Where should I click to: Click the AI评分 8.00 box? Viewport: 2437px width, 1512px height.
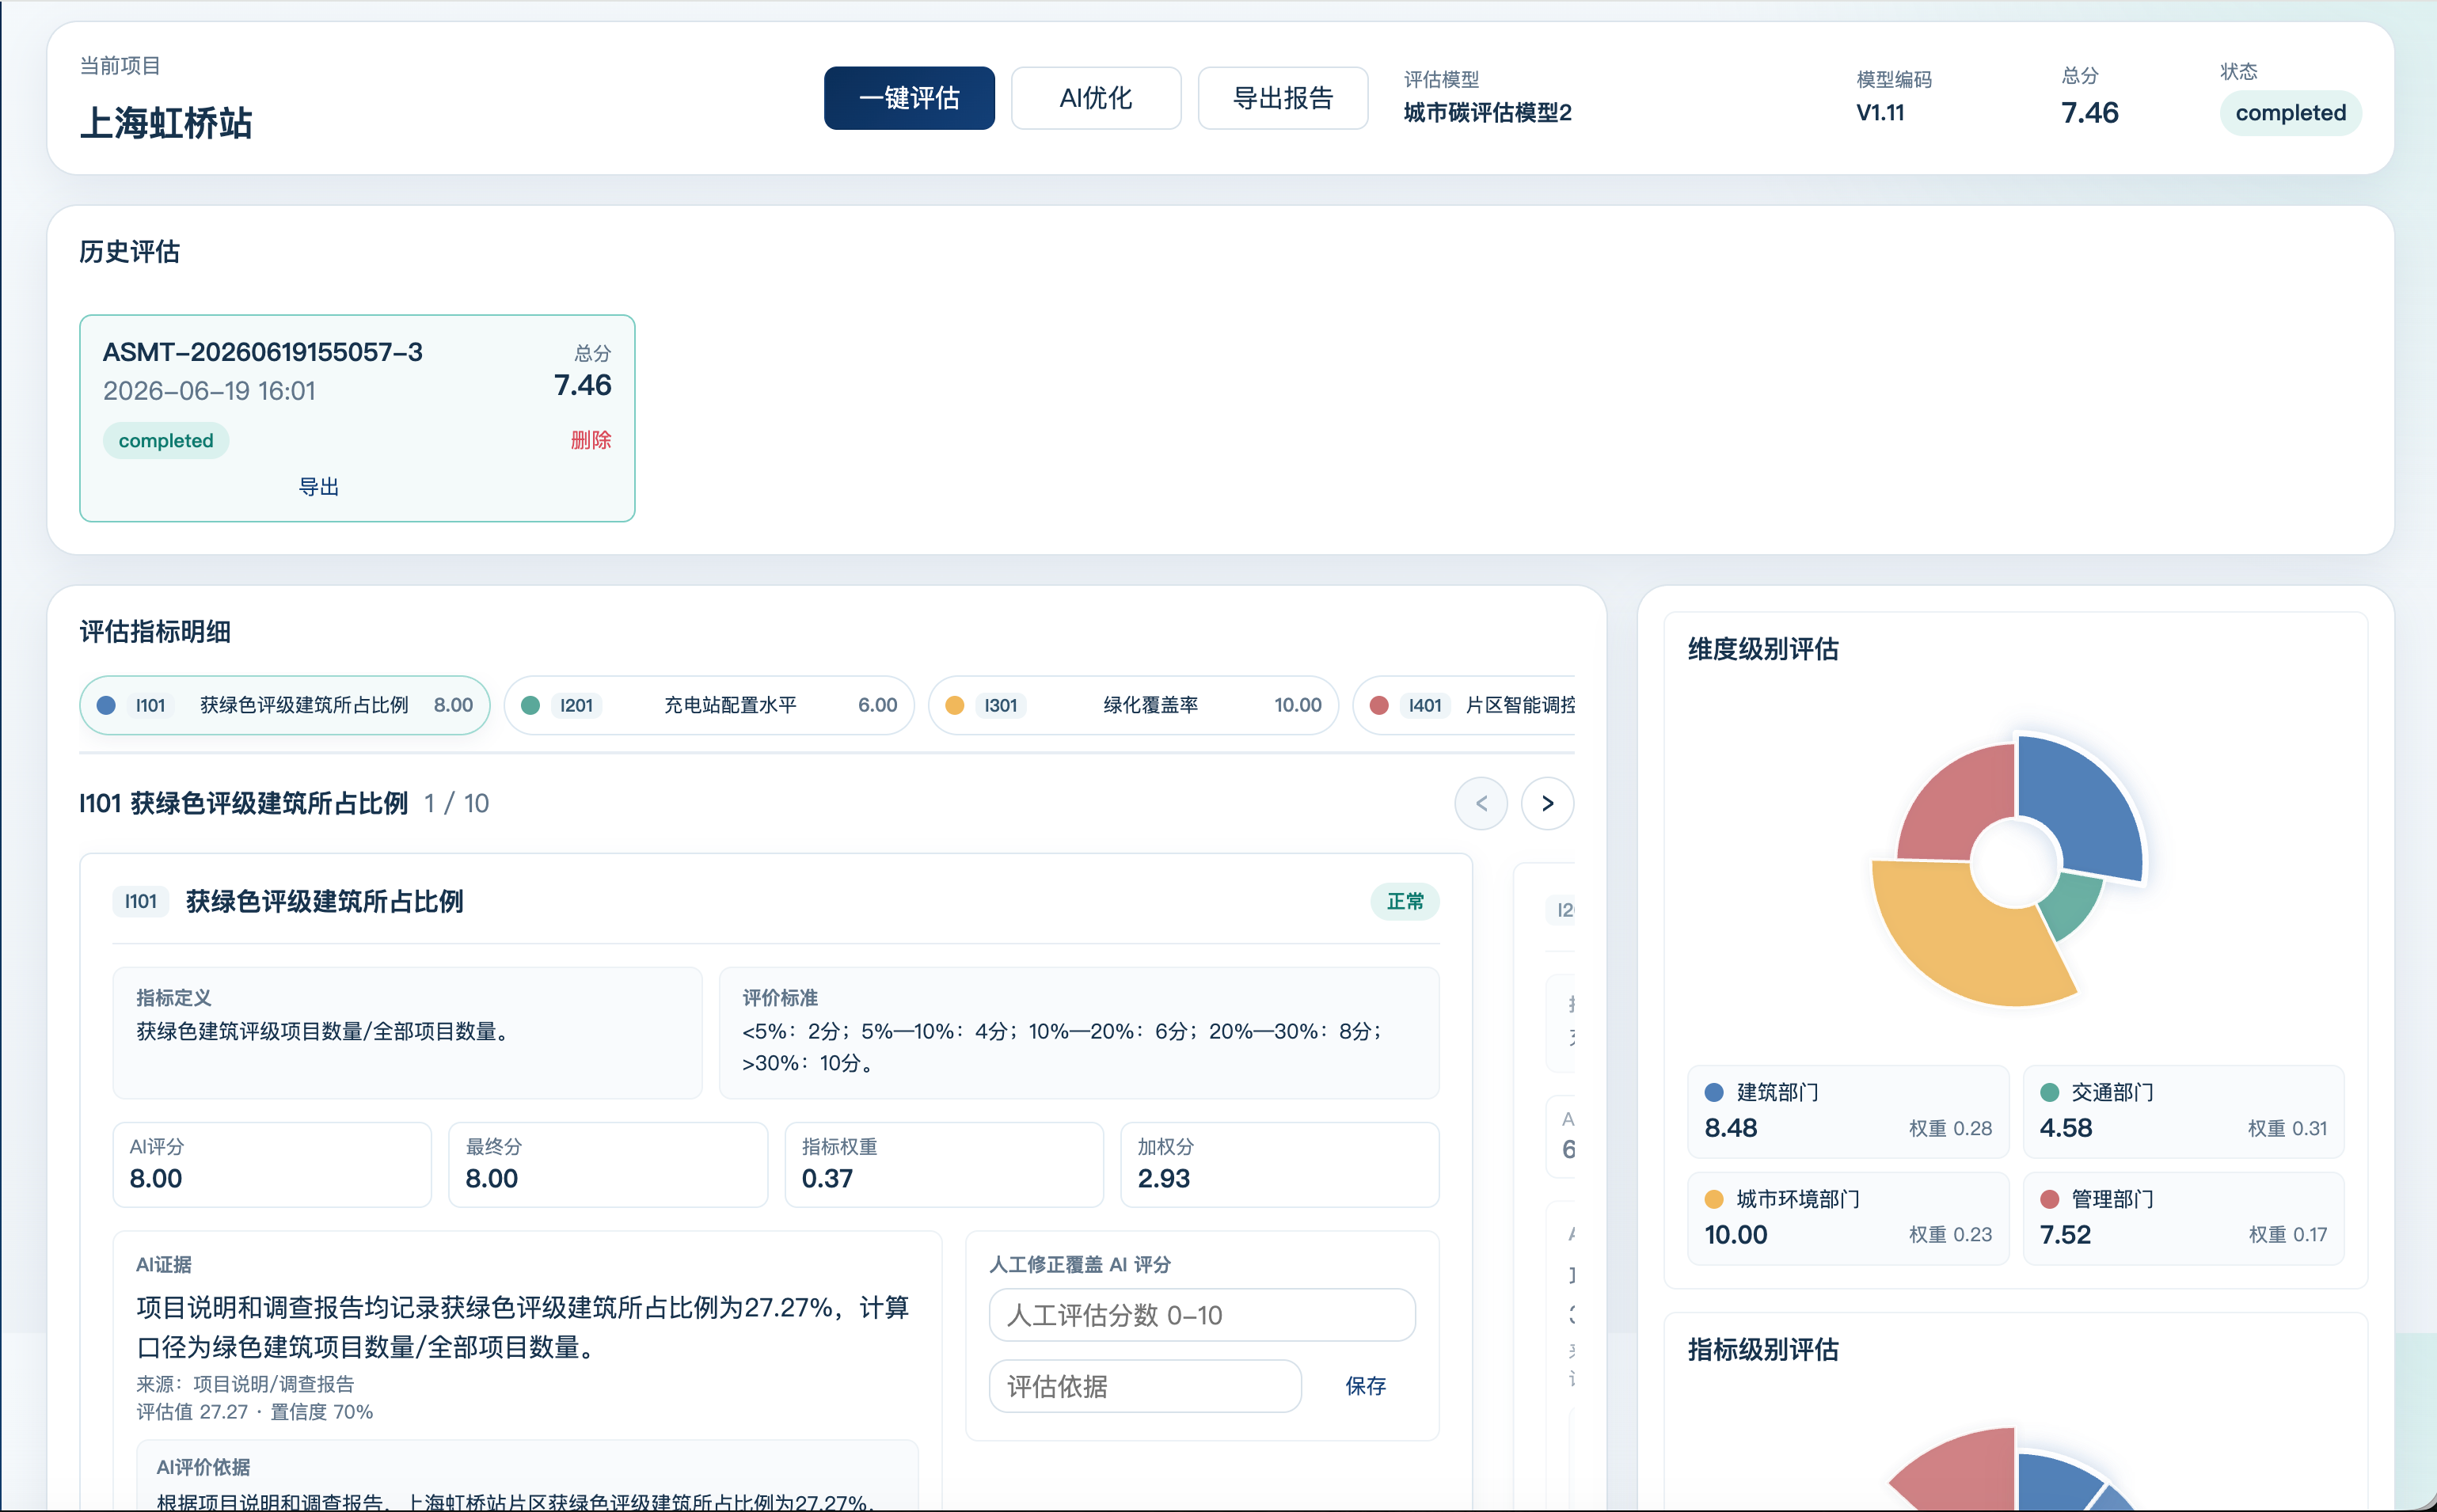click(x=272, y=1165)
